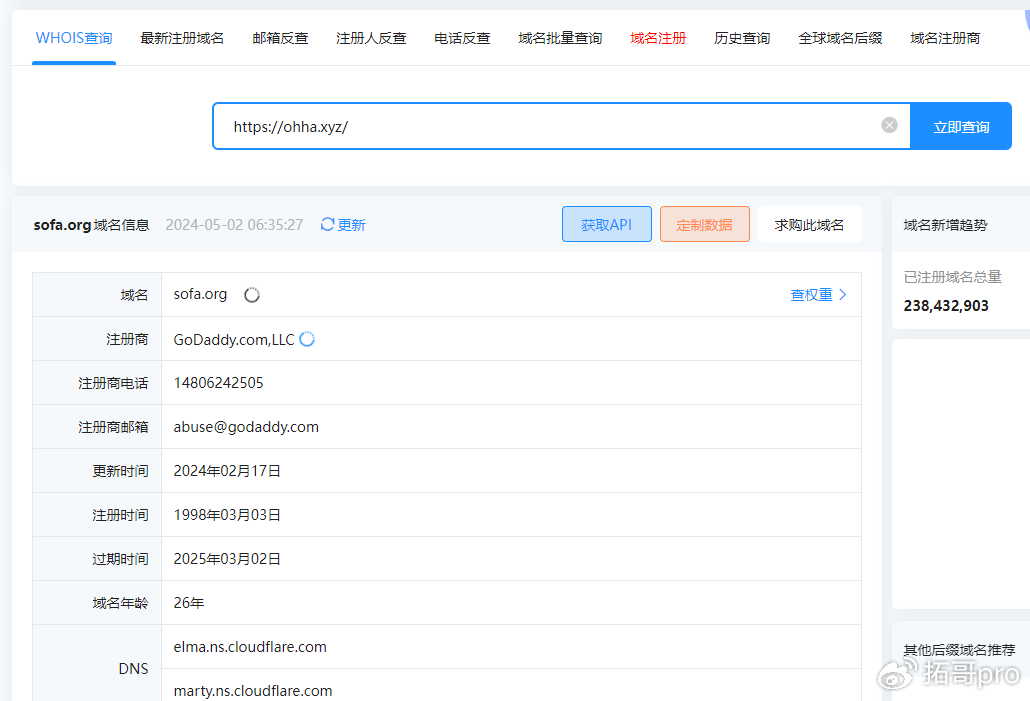Select the 域名注册商 tab
The height and width of the screenshot is (701, 1030).
tap(945, 38)
